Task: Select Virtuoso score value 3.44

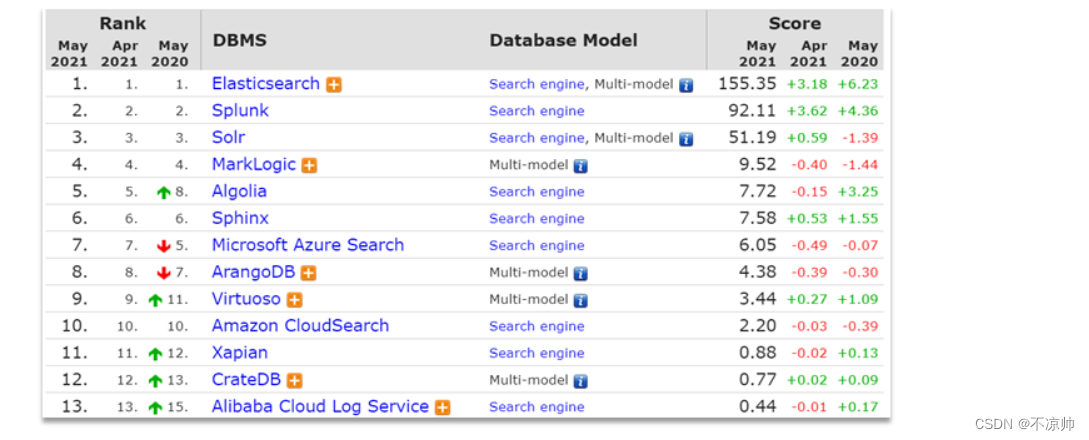Action: pyautogui.click(x=758, y=299)
